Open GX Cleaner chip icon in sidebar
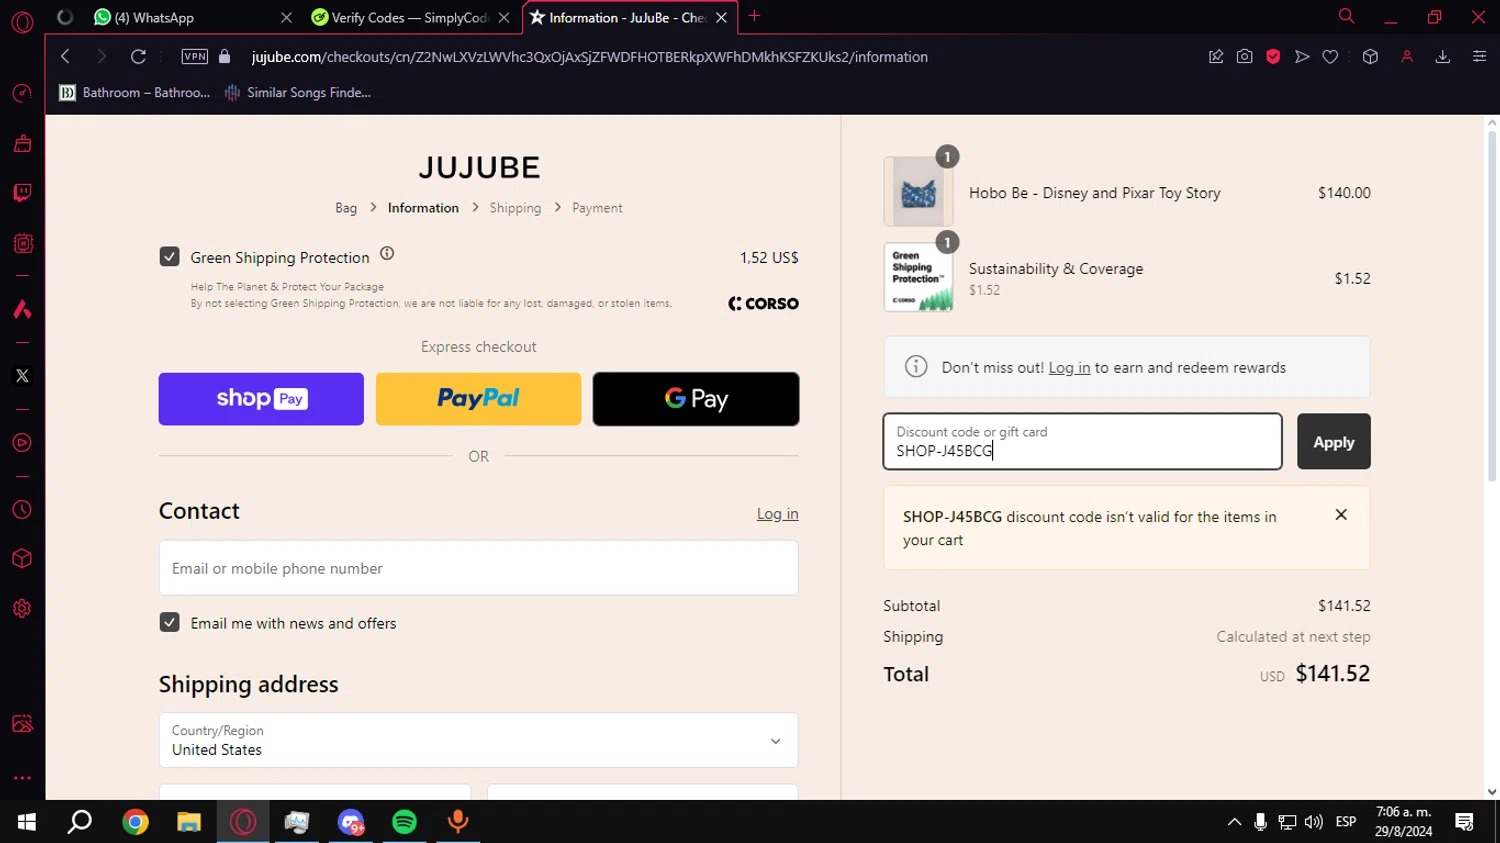 click(x=22, y=243)
